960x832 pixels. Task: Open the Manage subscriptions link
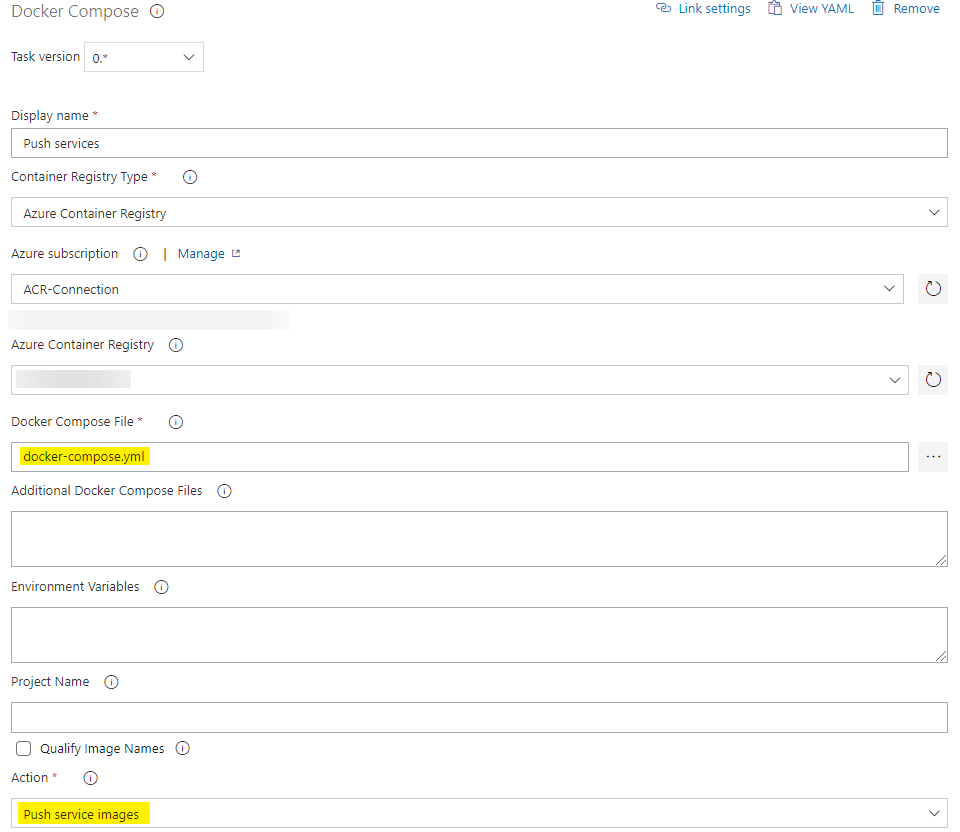click(201, 253)
